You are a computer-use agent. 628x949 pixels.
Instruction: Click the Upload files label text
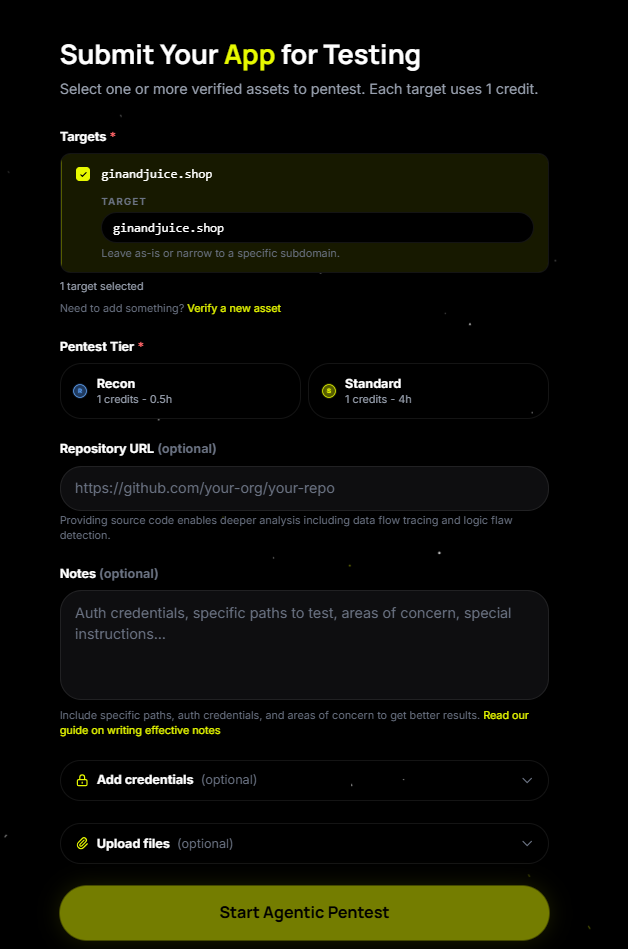coord(133,844)
